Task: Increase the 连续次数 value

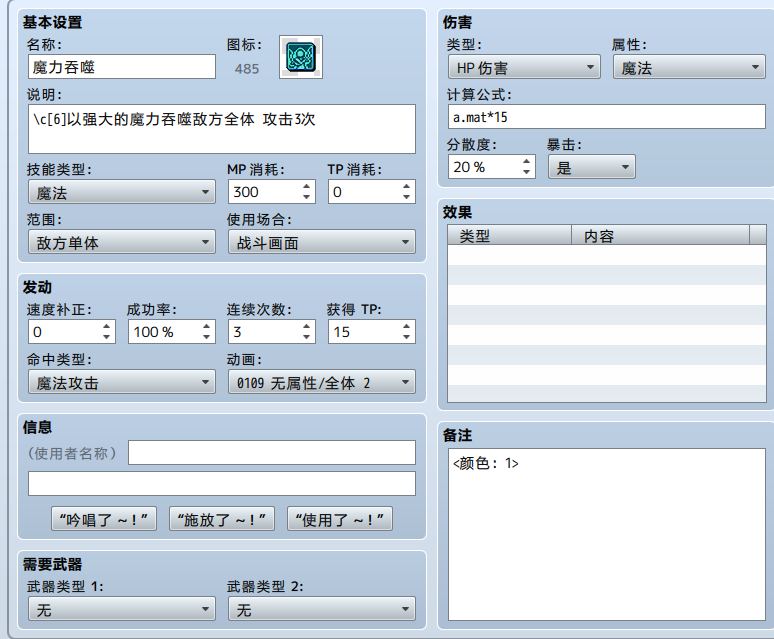Action: [307, 327]
